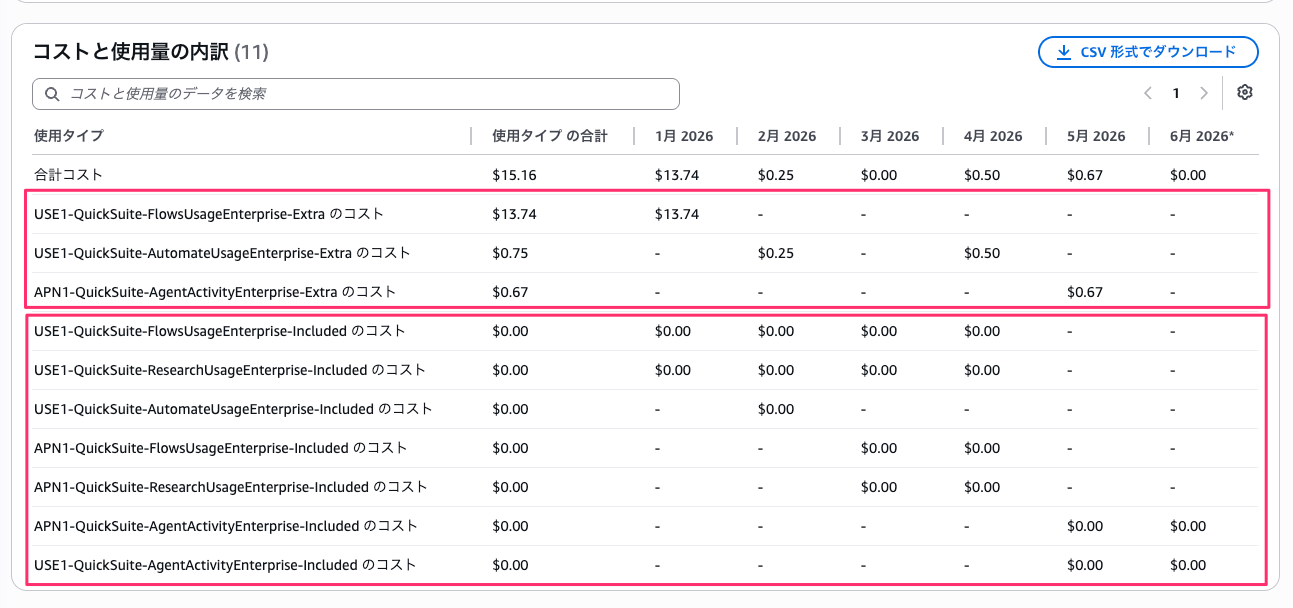Go to next page arrow

point(1204,93)
